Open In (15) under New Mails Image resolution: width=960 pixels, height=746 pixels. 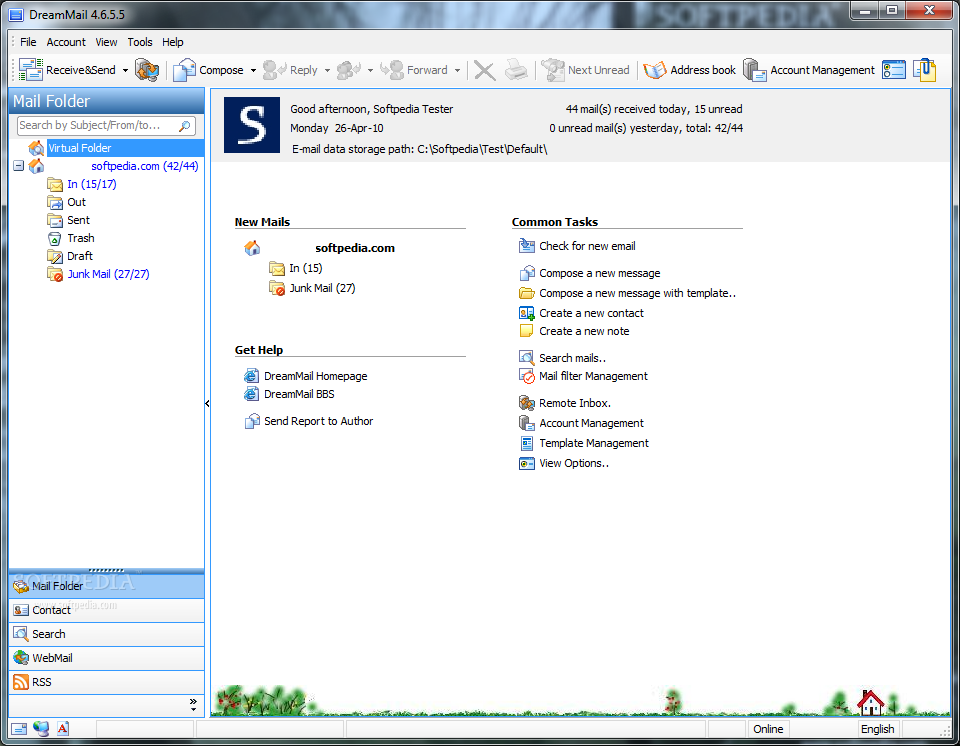coord(306,268)
